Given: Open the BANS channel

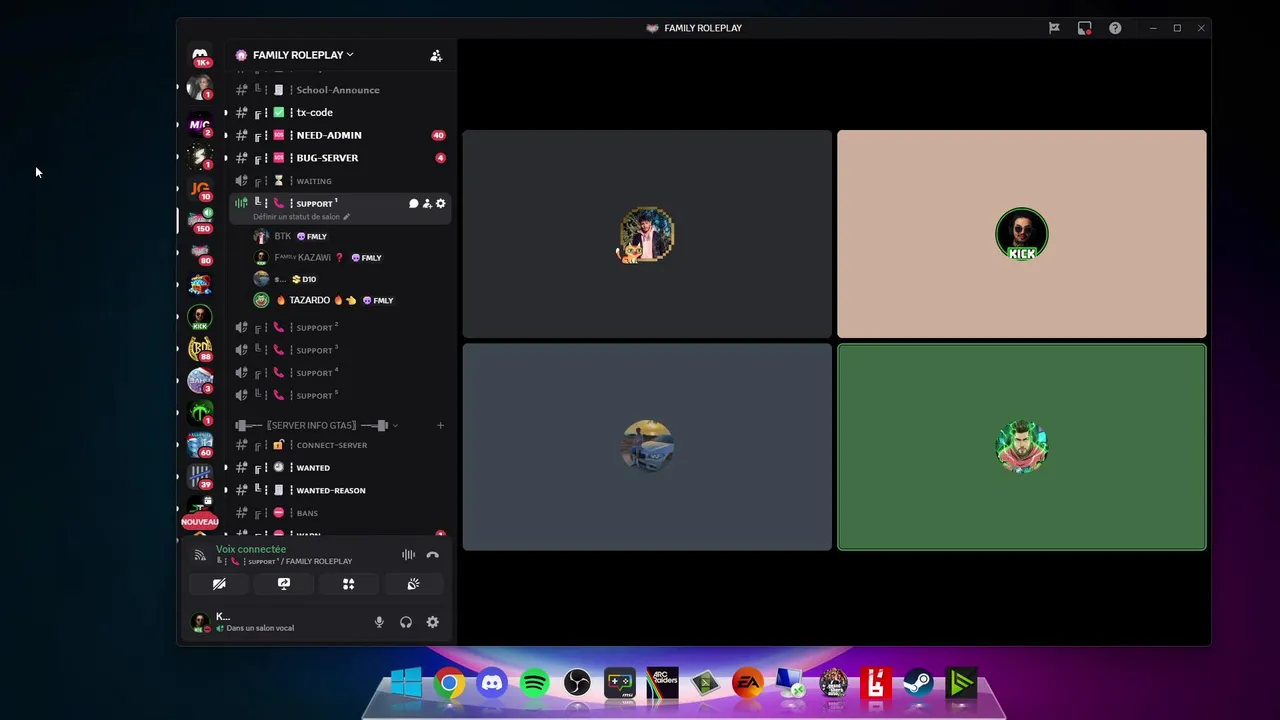Looking at the screenshot, I should tap(340, 513).
